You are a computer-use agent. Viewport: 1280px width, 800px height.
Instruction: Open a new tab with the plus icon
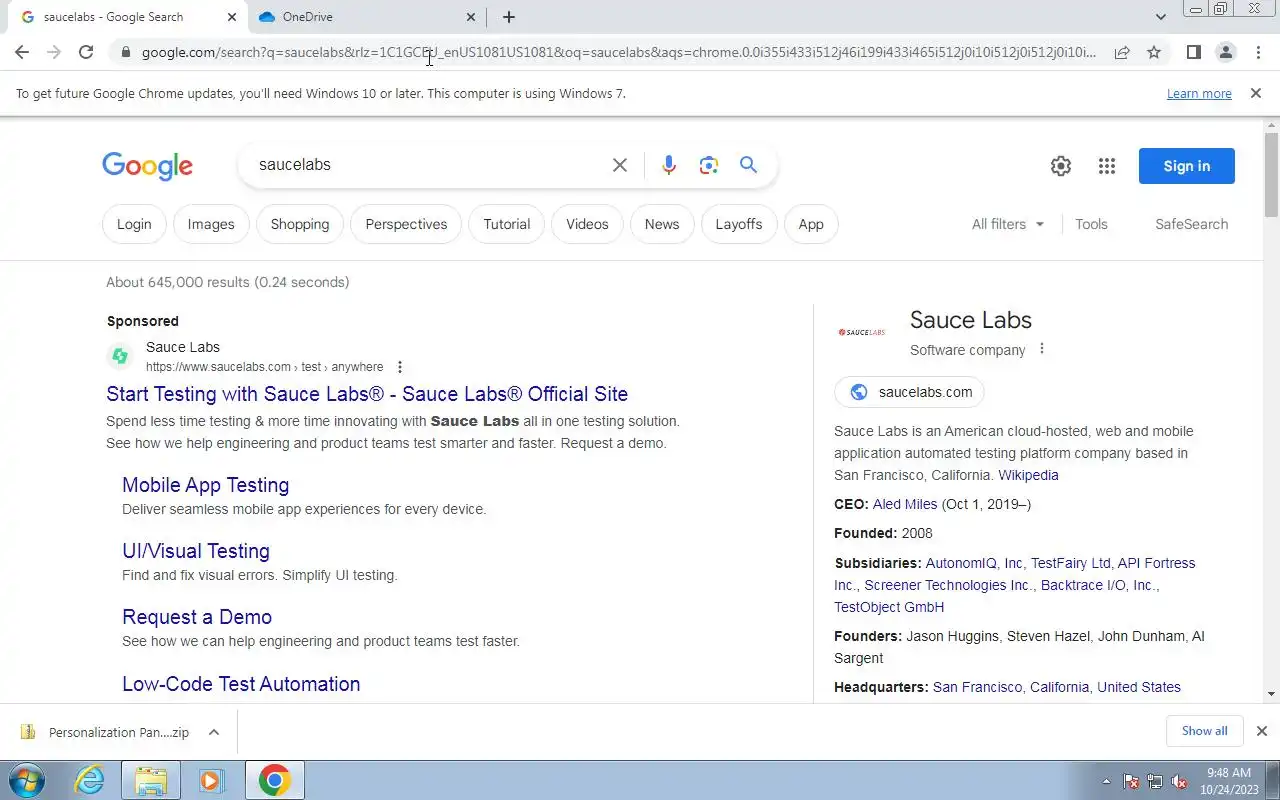(x=509, y=17)
